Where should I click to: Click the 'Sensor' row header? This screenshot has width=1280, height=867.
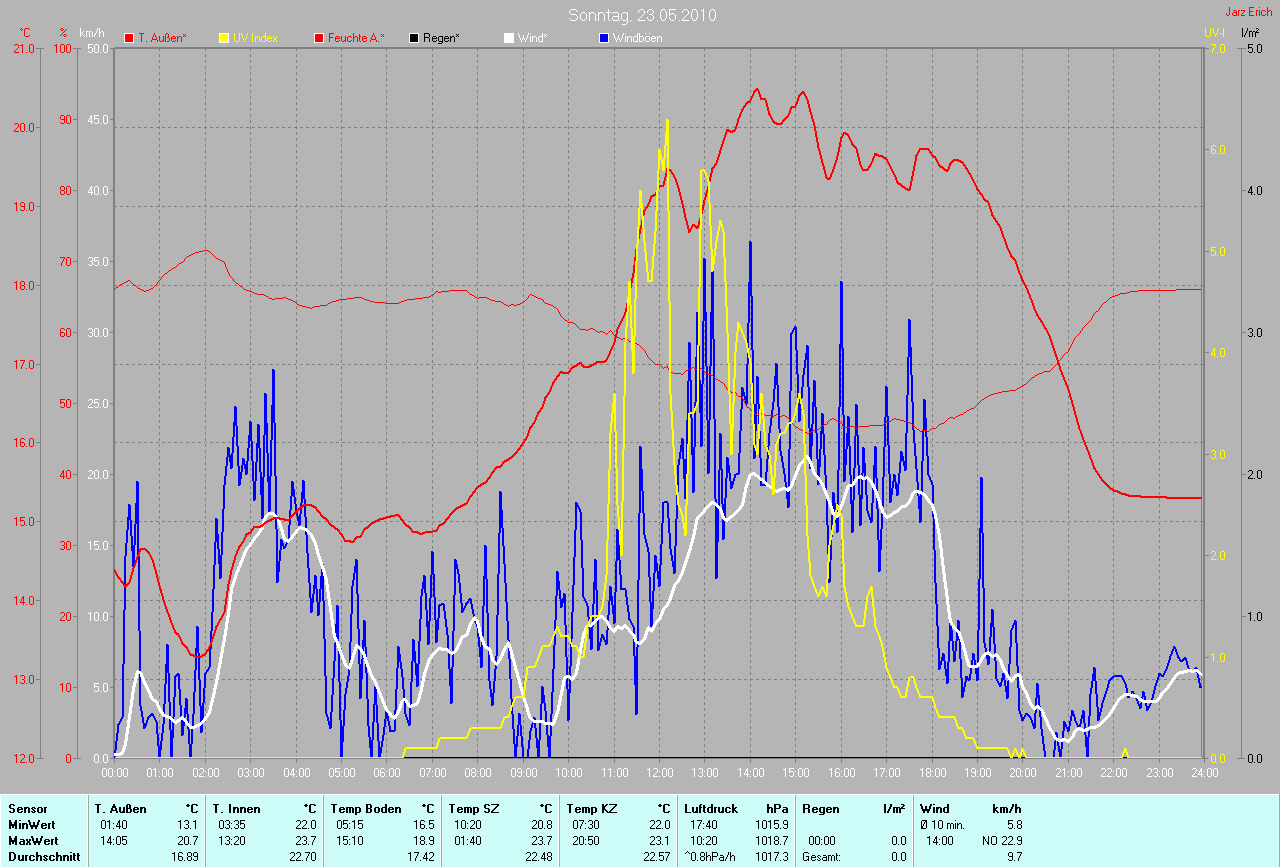[27, 808]
